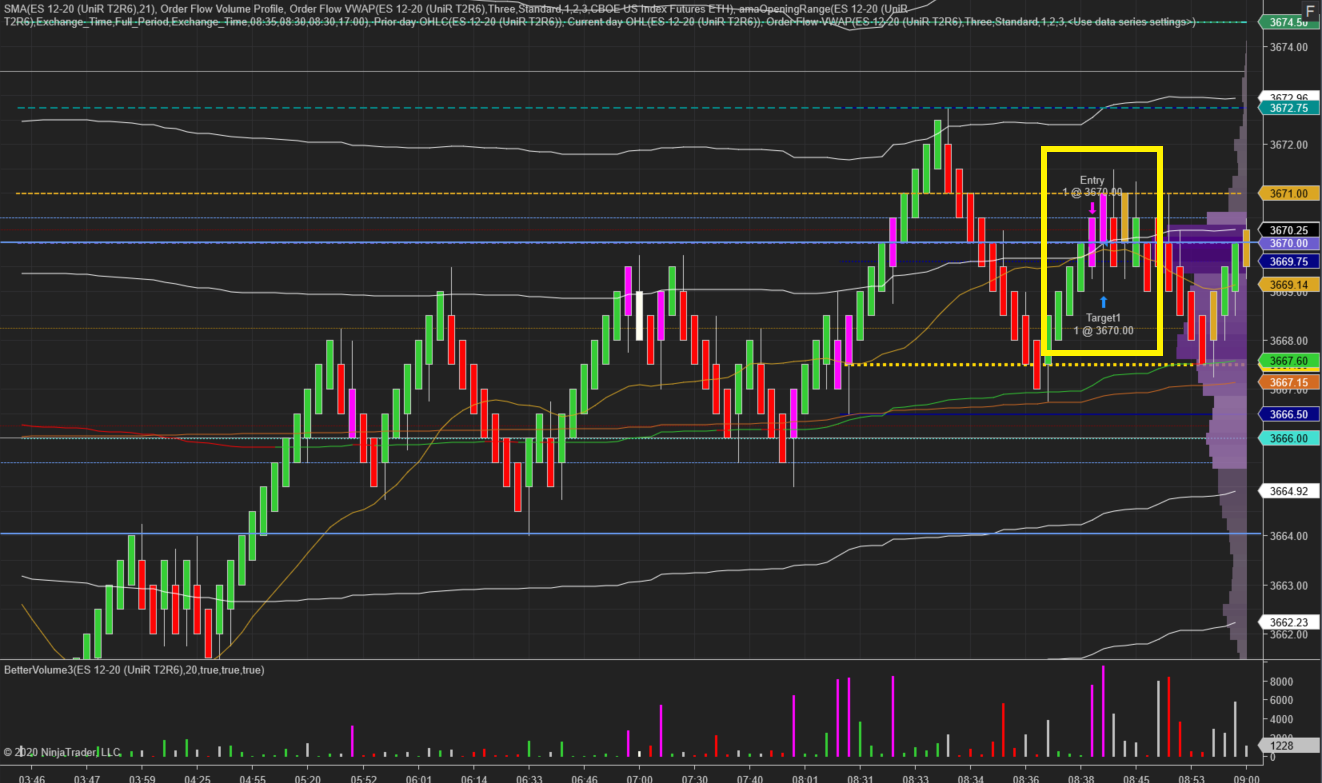Viewport: 1322px width, 783px height.
Task: Click the 3663.00 price axis label
Action: tap(1288, 585)
